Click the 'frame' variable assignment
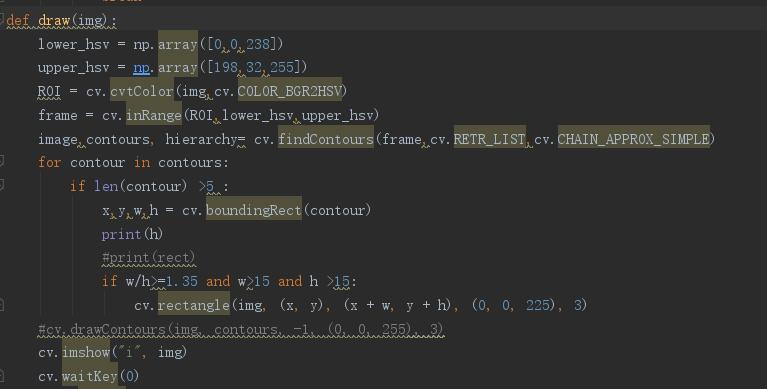Viewport: 767px width, 389px height. pyautogui.click(x=58, y=115)
